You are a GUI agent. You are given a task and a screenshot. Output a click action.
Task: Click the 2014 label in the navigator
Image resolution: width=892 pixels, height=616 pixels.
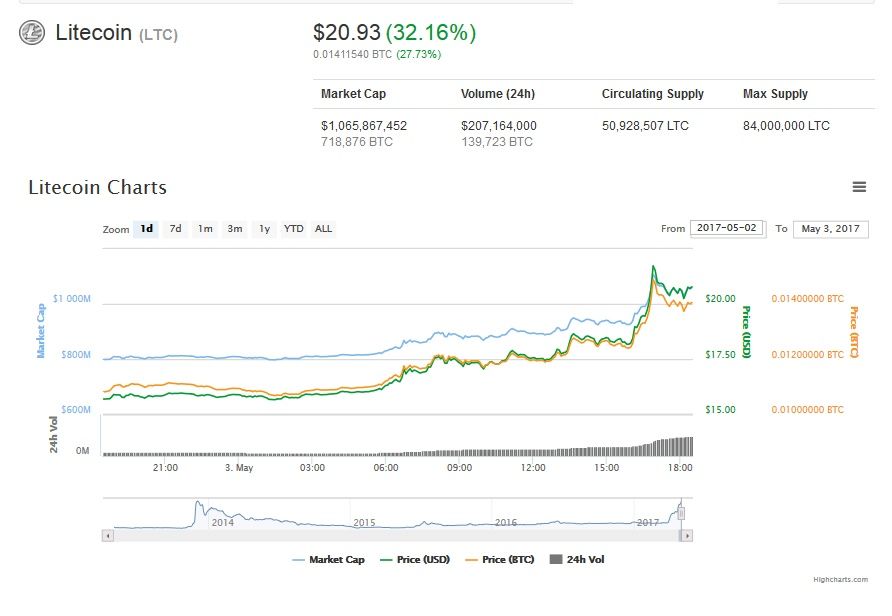(222, 523)
